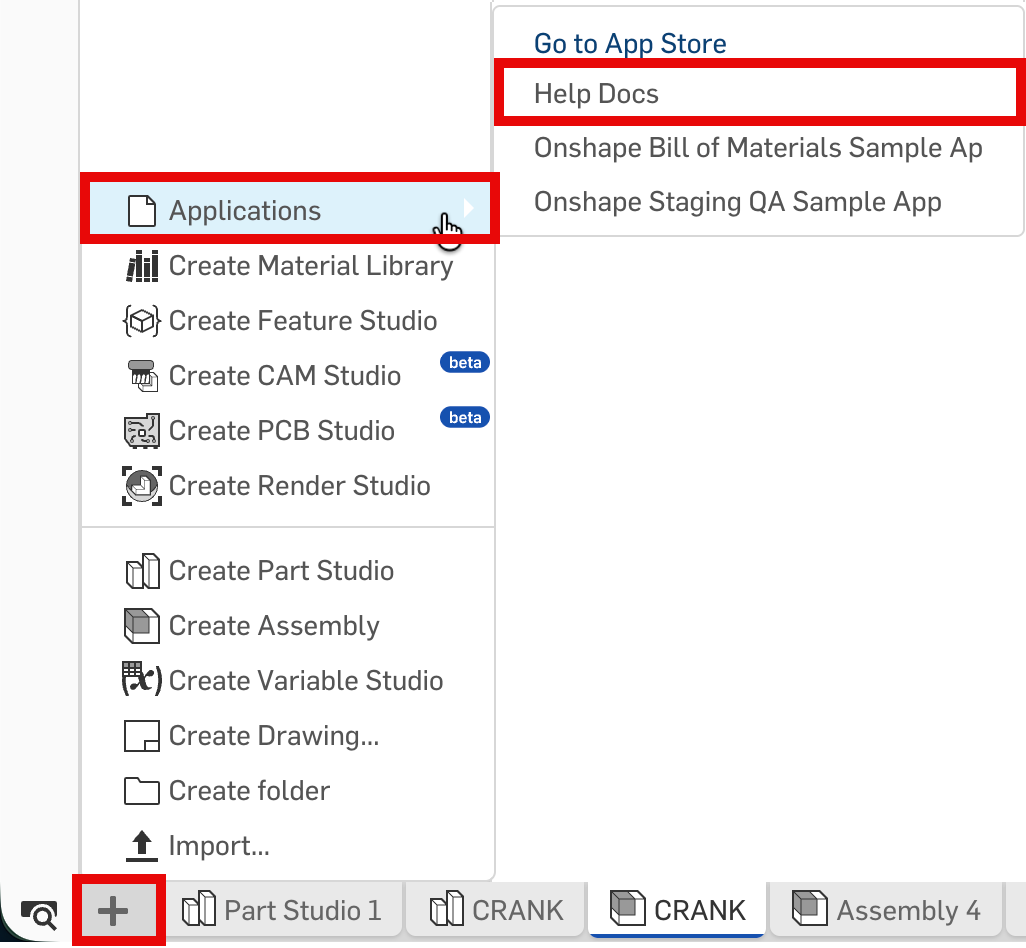Screen dimensions: 1026x948
Task: Click the plus Insert new tab button
Action: click(113, 911)
